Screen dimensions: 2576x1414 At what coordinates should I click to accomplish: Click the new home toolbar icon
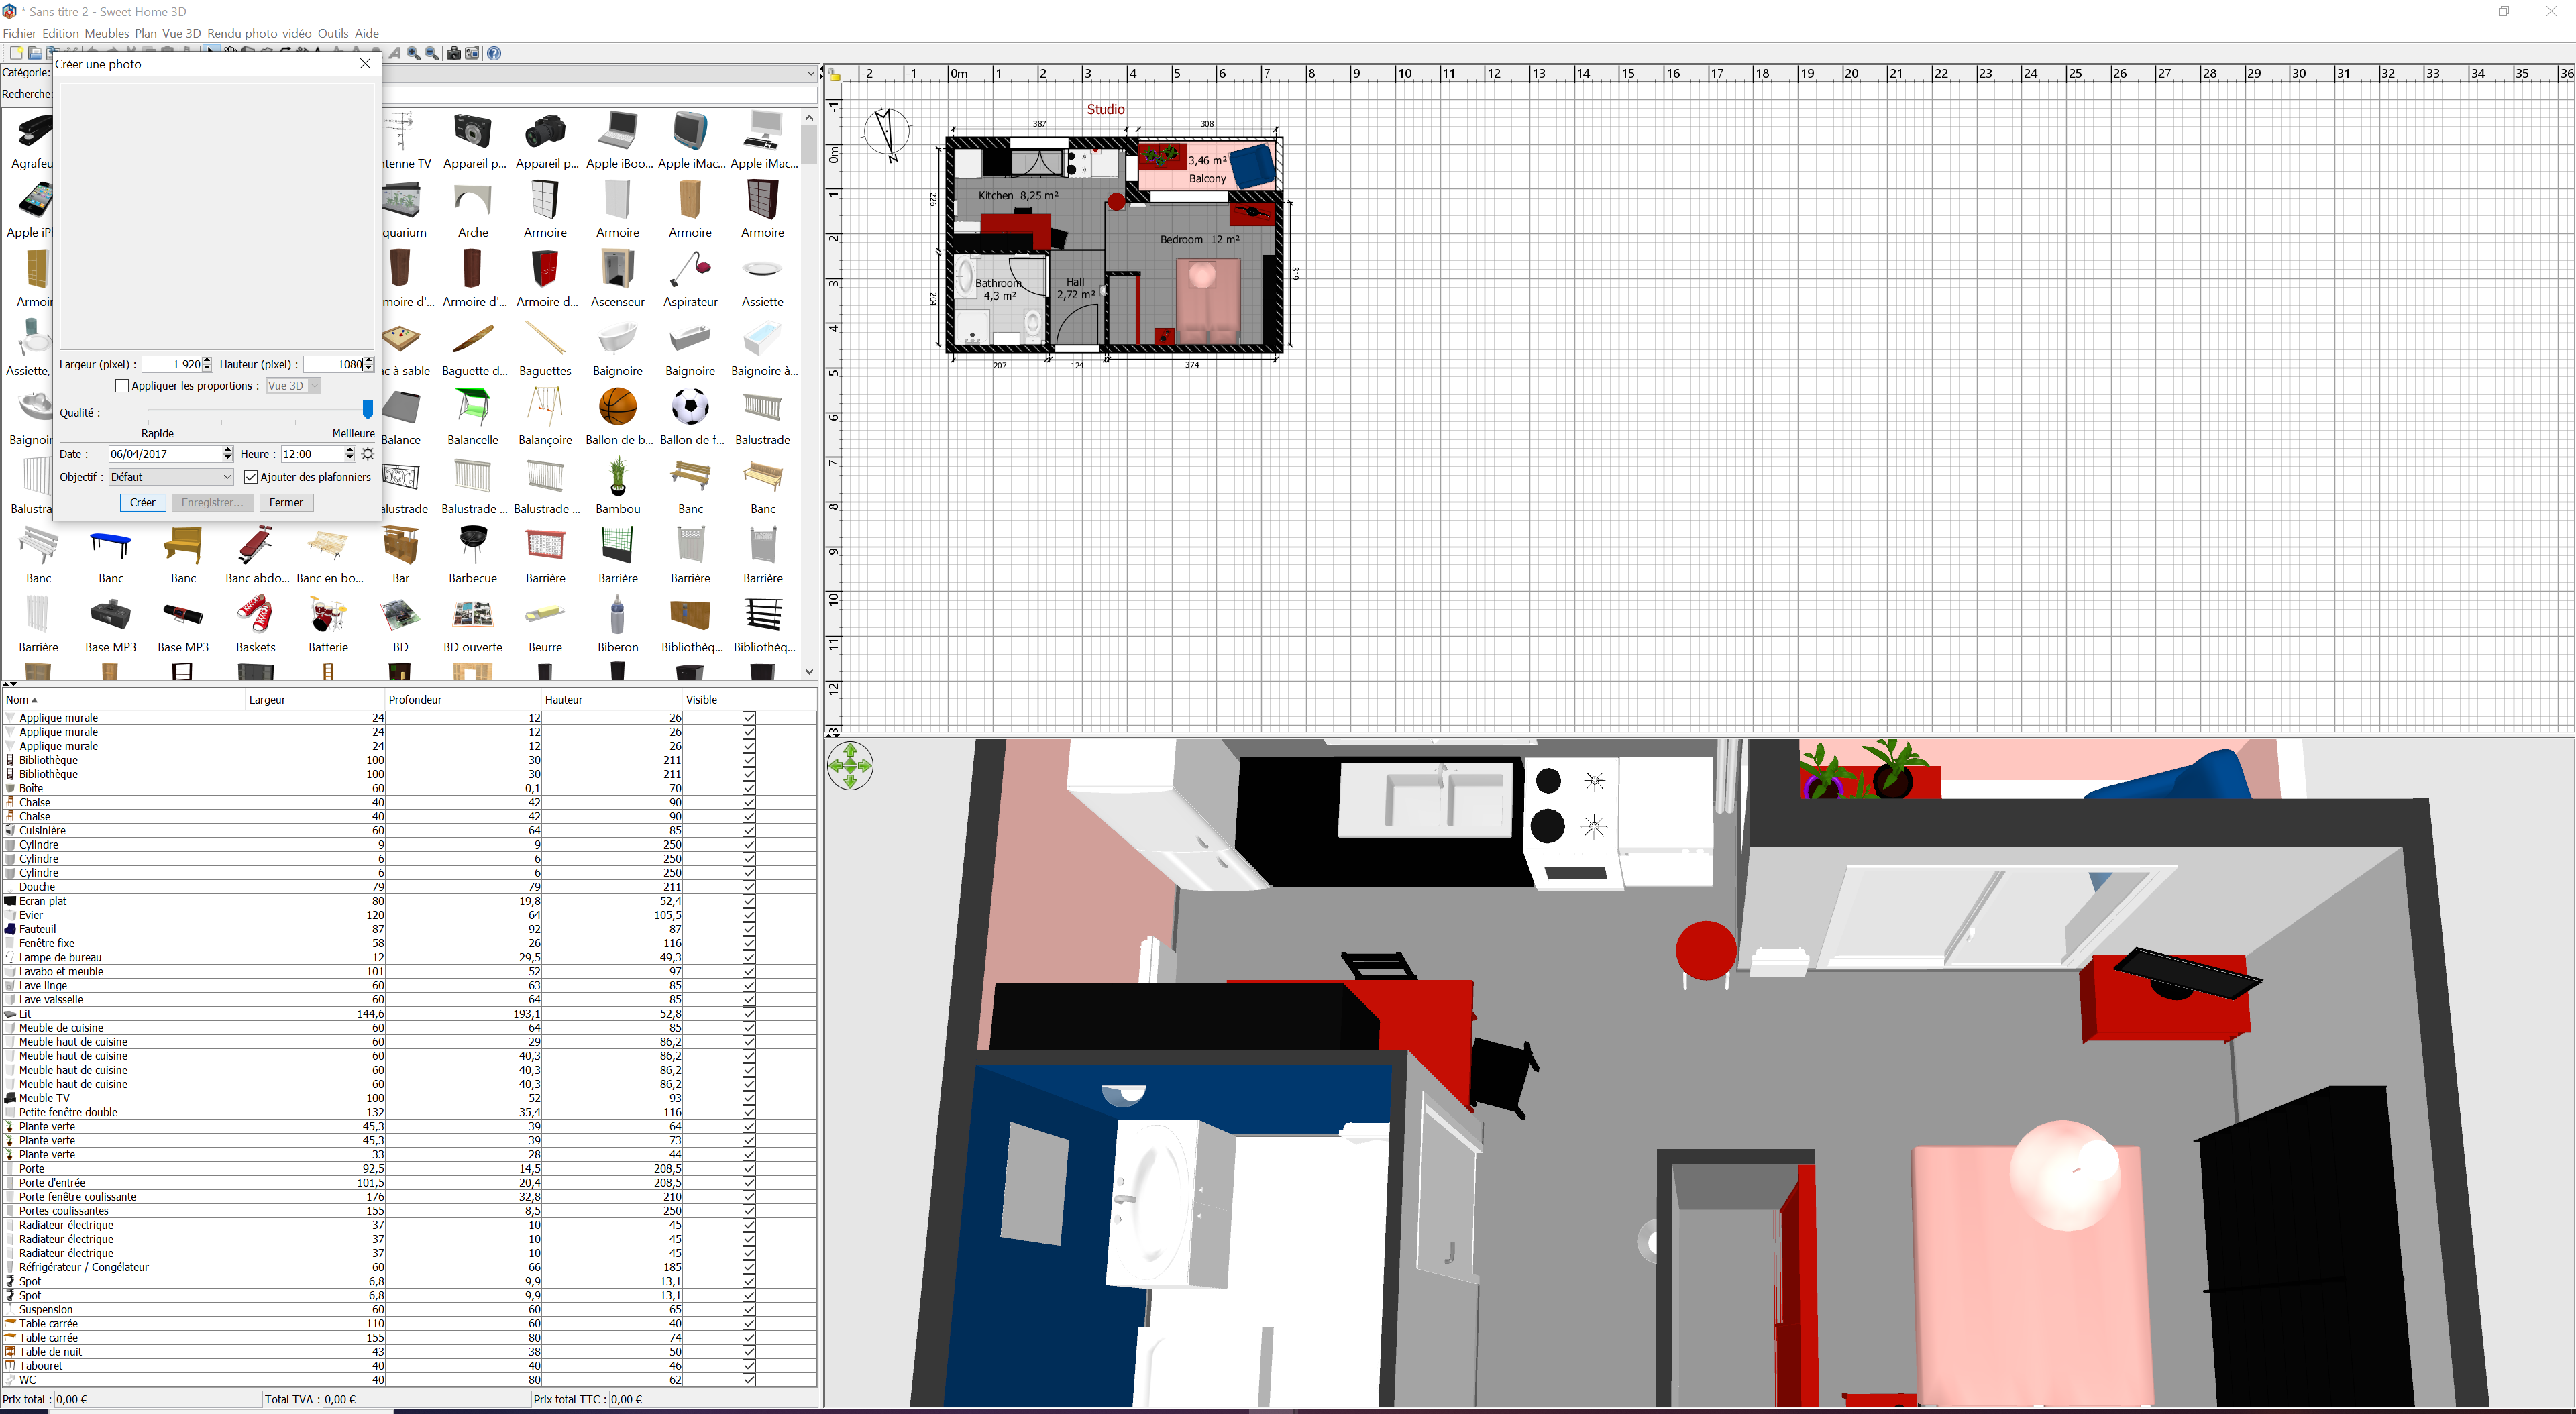15,54
